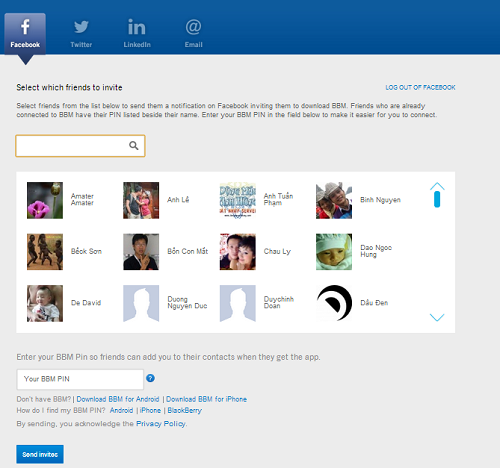Click the magnifier search icon
Screen dimensions: 500x468
(x=134, y=145)
